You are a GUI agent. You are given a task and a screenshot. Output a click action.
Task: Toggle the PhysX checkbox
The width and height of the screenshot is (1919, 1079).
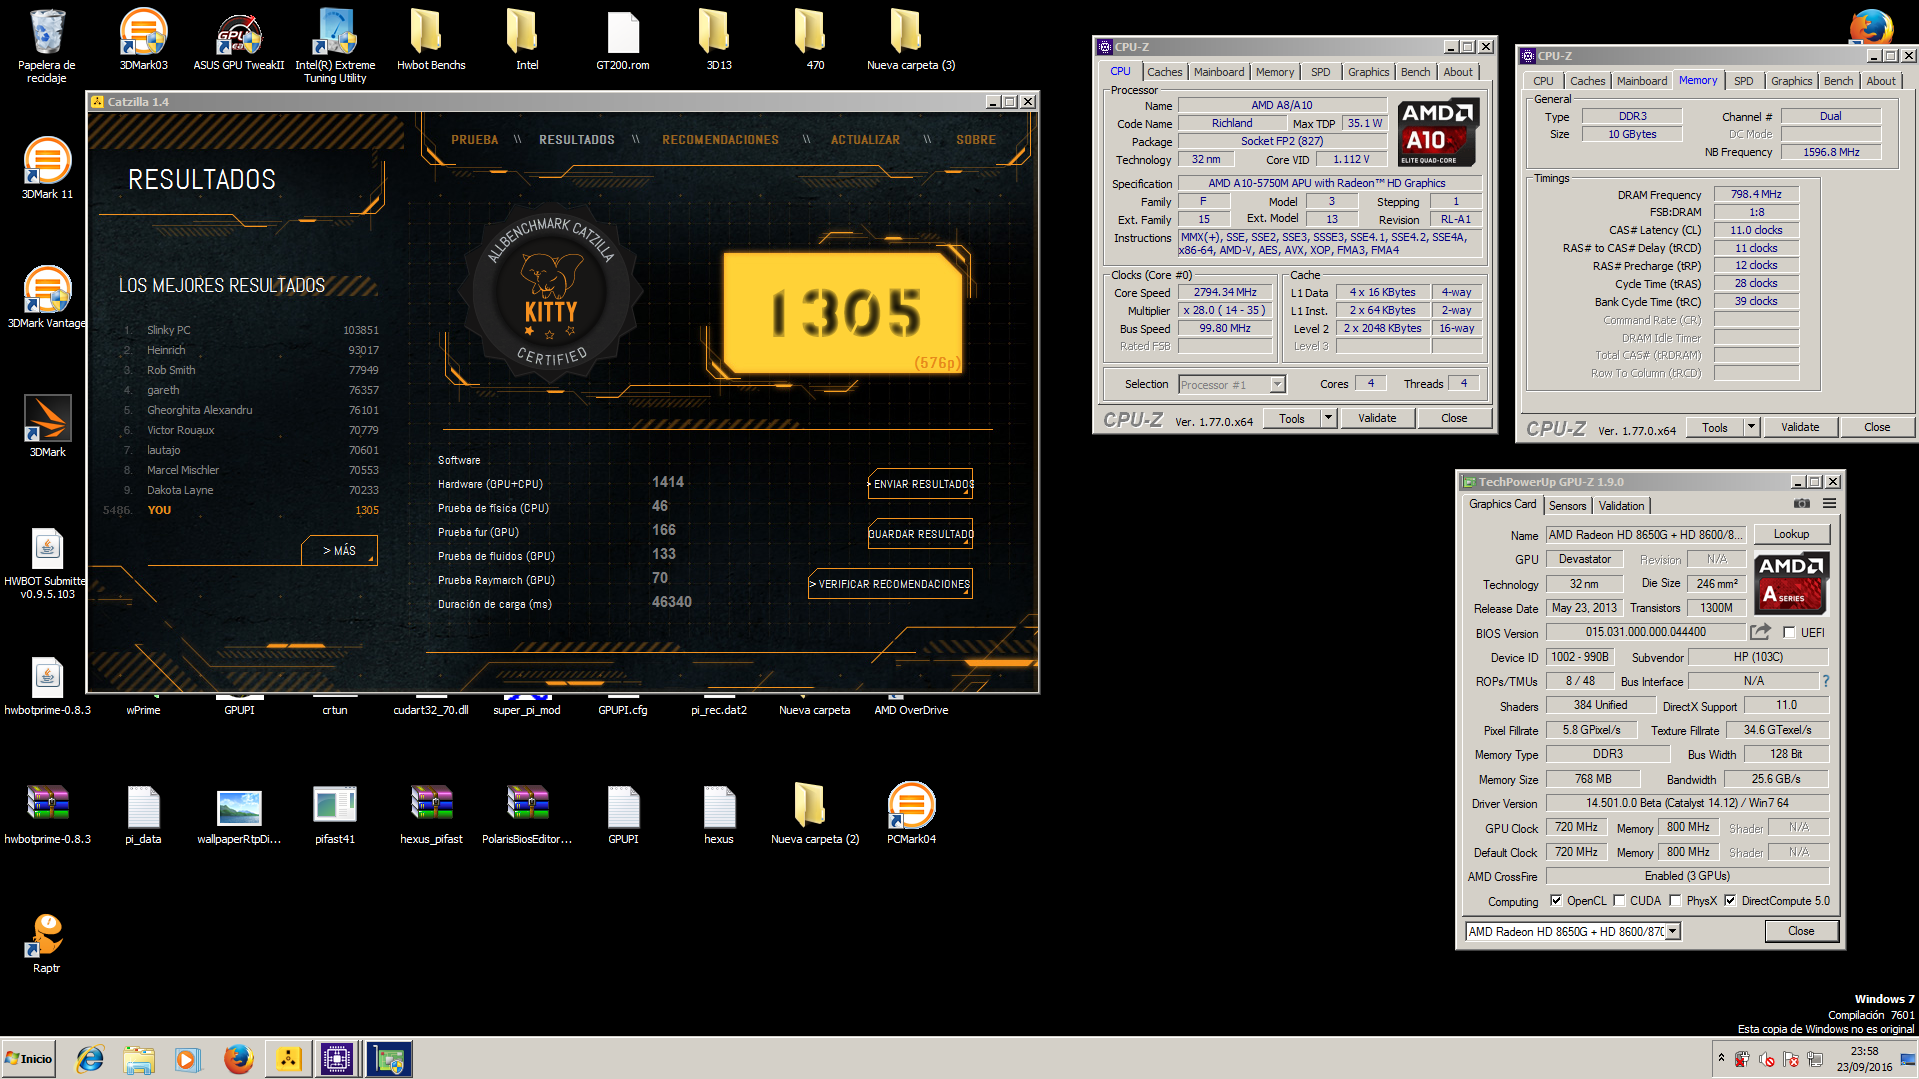pos(1675,900)
